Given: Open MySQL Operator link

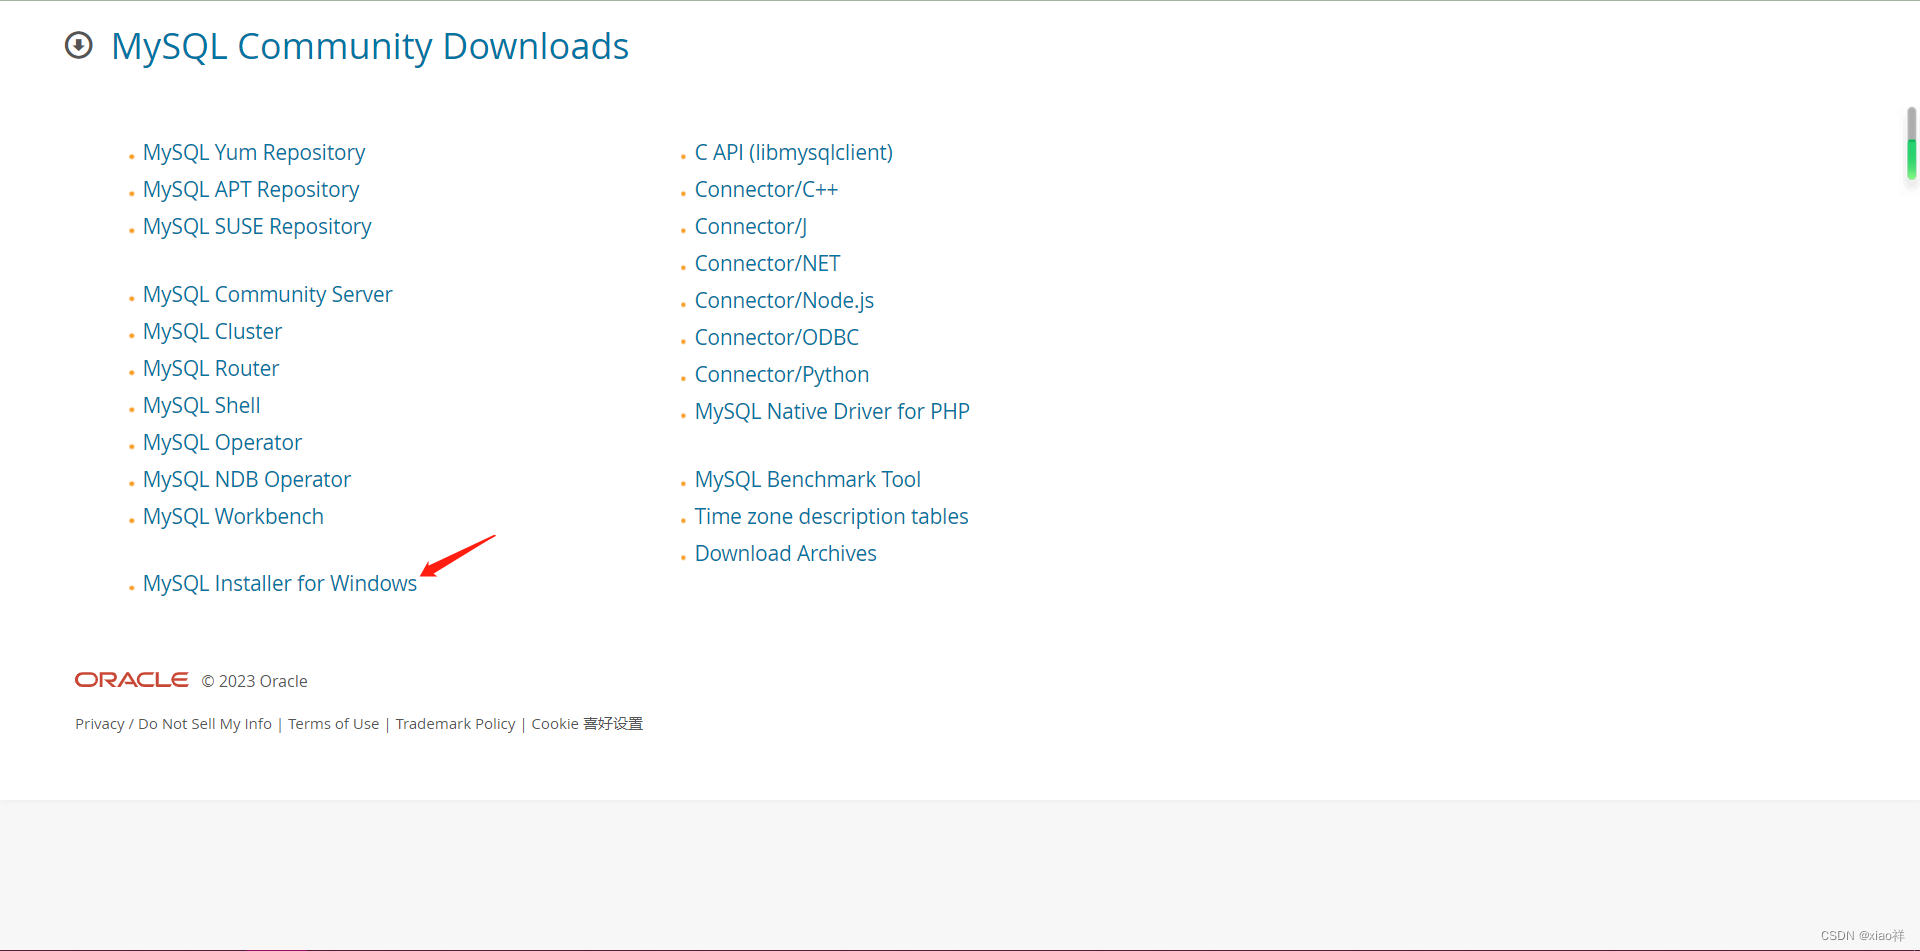Looking at the screenshot, I should (x=222, y=442).
